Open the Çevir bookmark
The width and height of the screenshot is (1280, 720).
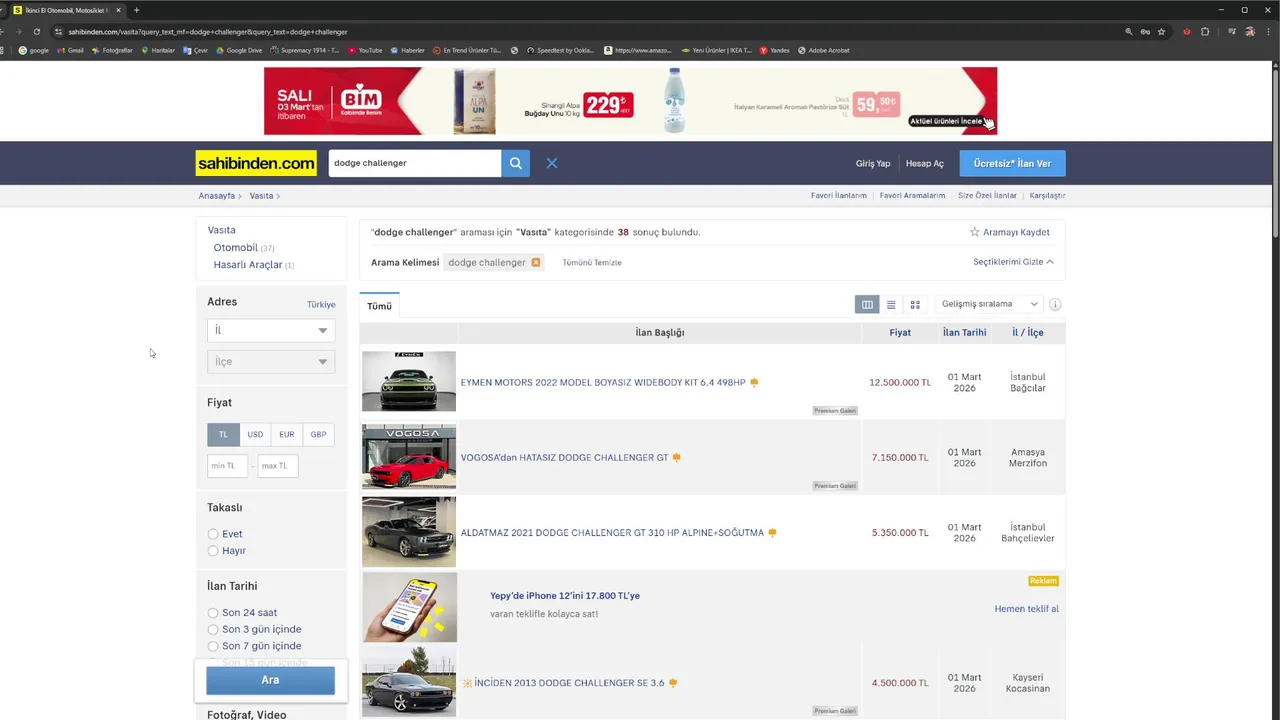point(195,50)
